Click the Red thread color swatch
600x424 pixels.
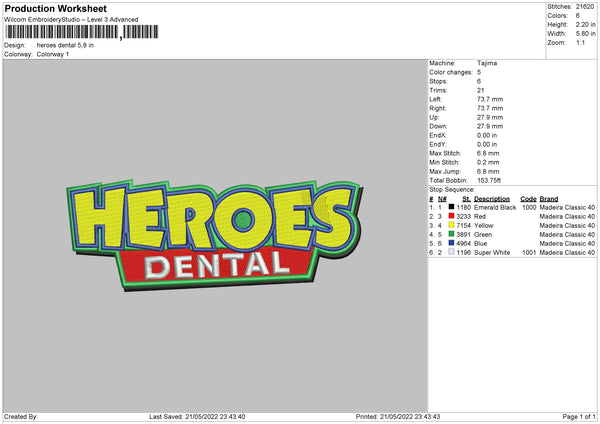point(452,216)
